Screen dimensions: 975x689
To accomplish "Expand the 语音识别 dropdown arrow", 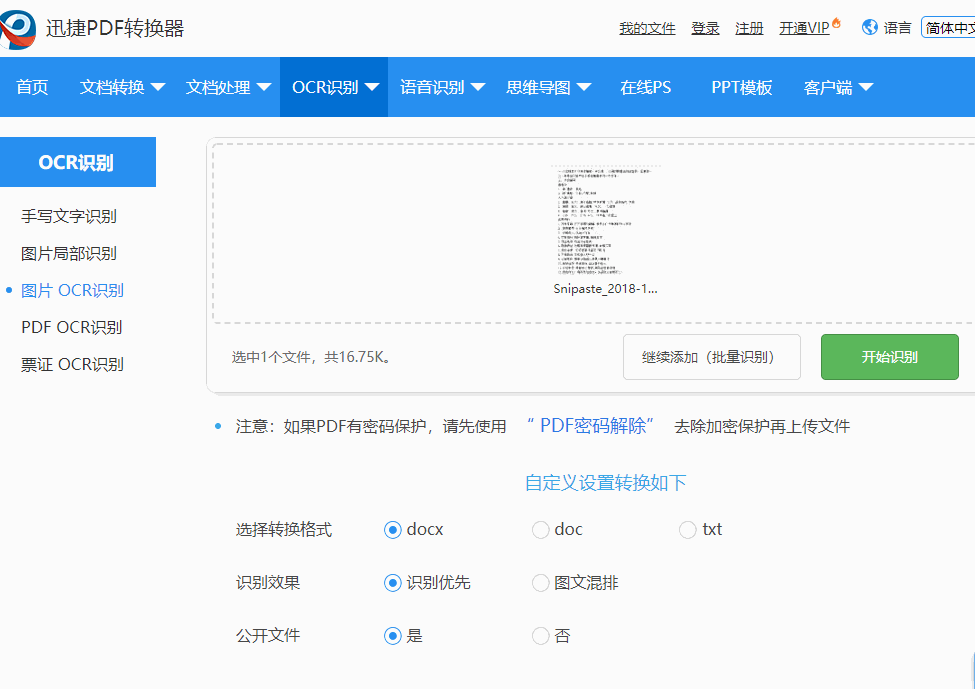I will tap(478, 87).
